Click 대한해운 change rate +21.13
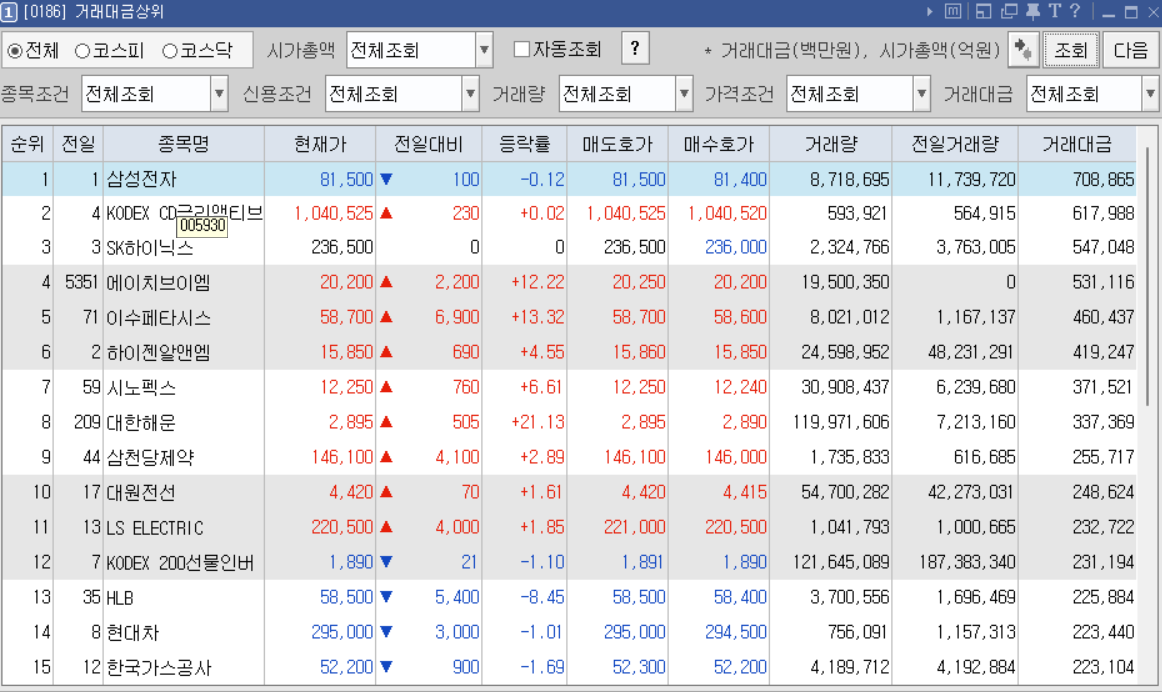Viewport: 1162px width, 692px height. 537,422
